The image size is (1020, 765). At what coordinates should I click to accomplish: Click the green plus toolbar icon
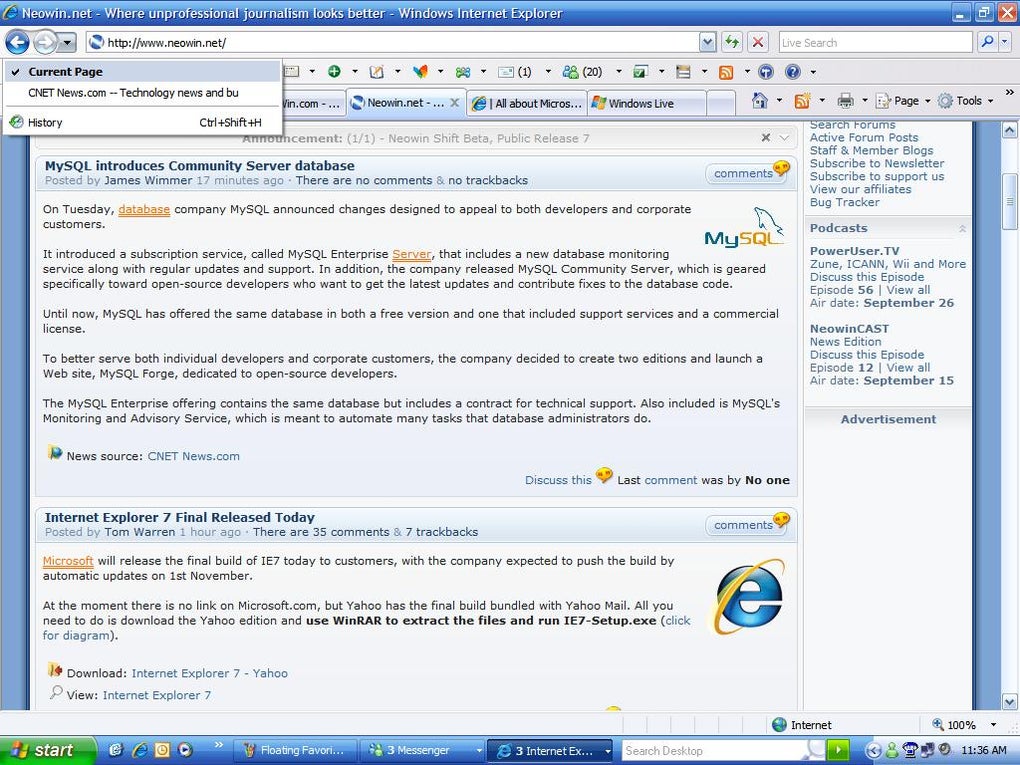pyautogui.click(x=334, y=72)
